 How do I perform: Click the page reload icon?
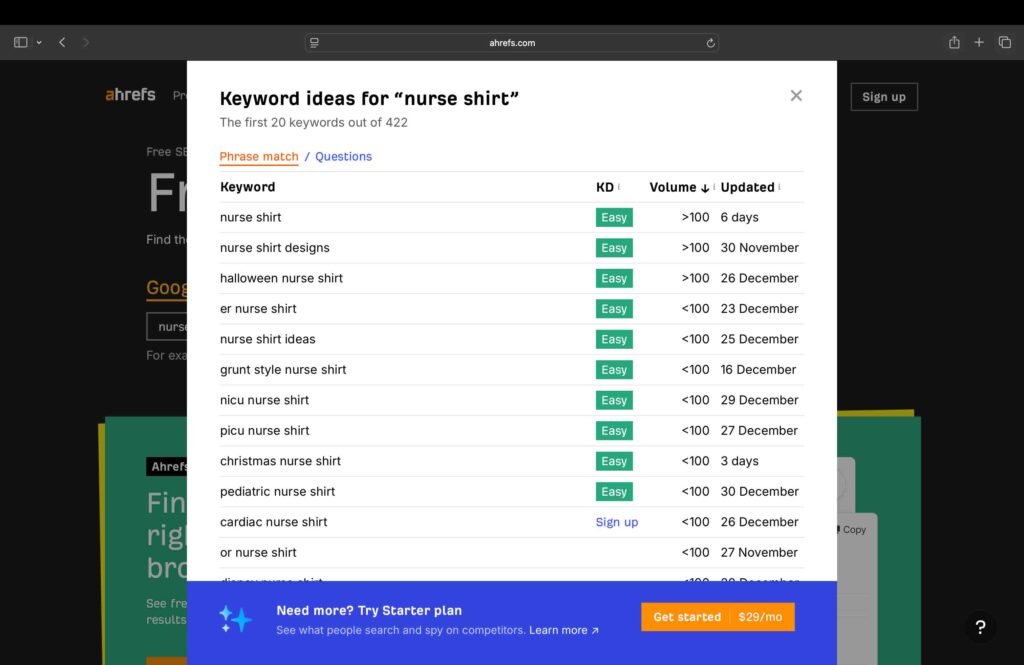710,43
